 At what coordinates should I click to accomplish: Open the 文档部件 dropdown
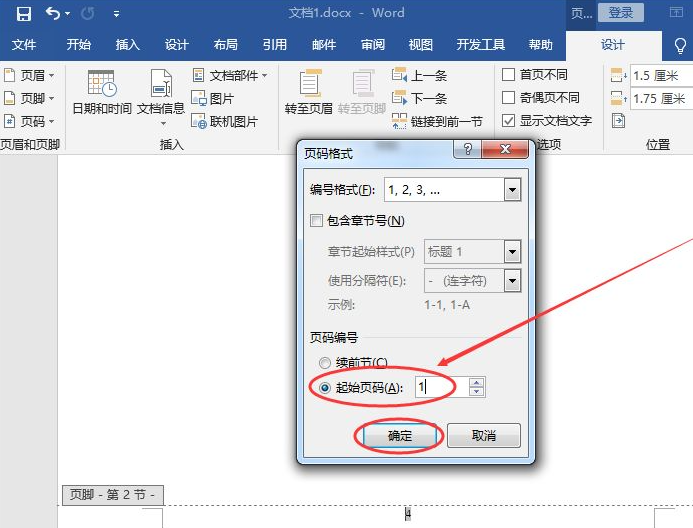pos(230,76)
